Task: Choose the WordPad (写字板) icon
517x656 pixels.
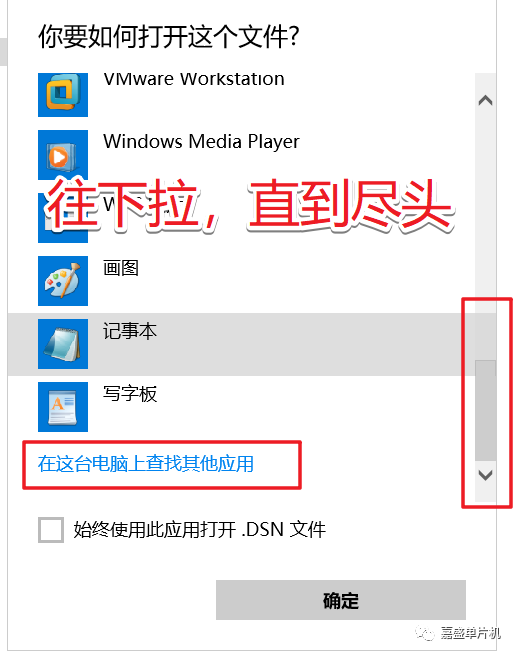Action: click(63, 407)
